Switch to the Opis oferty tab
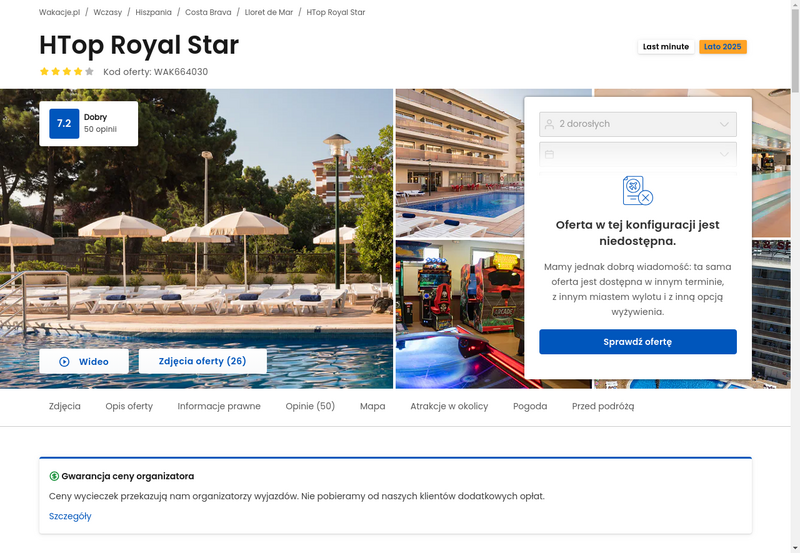The image size is (800, 553). [x=129, y=406]
